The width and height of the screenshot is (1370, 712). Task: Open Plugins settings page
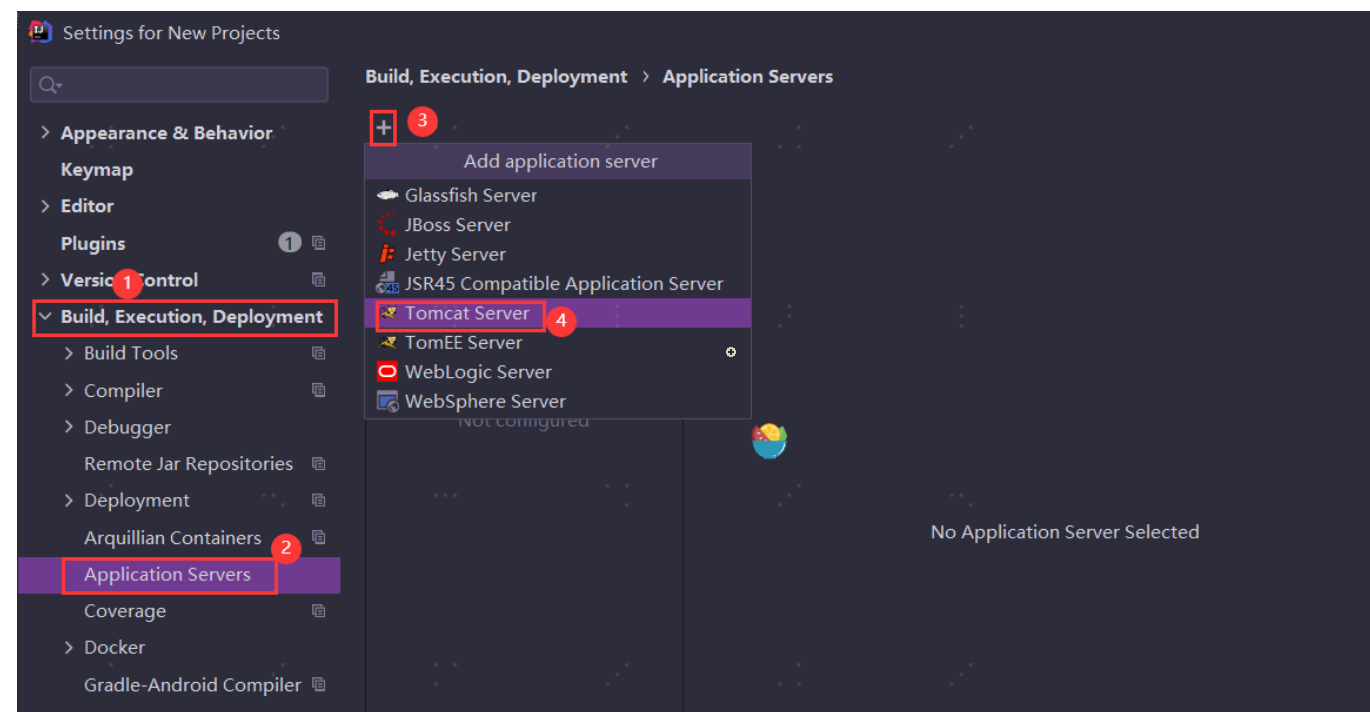(x=93, y=243)
